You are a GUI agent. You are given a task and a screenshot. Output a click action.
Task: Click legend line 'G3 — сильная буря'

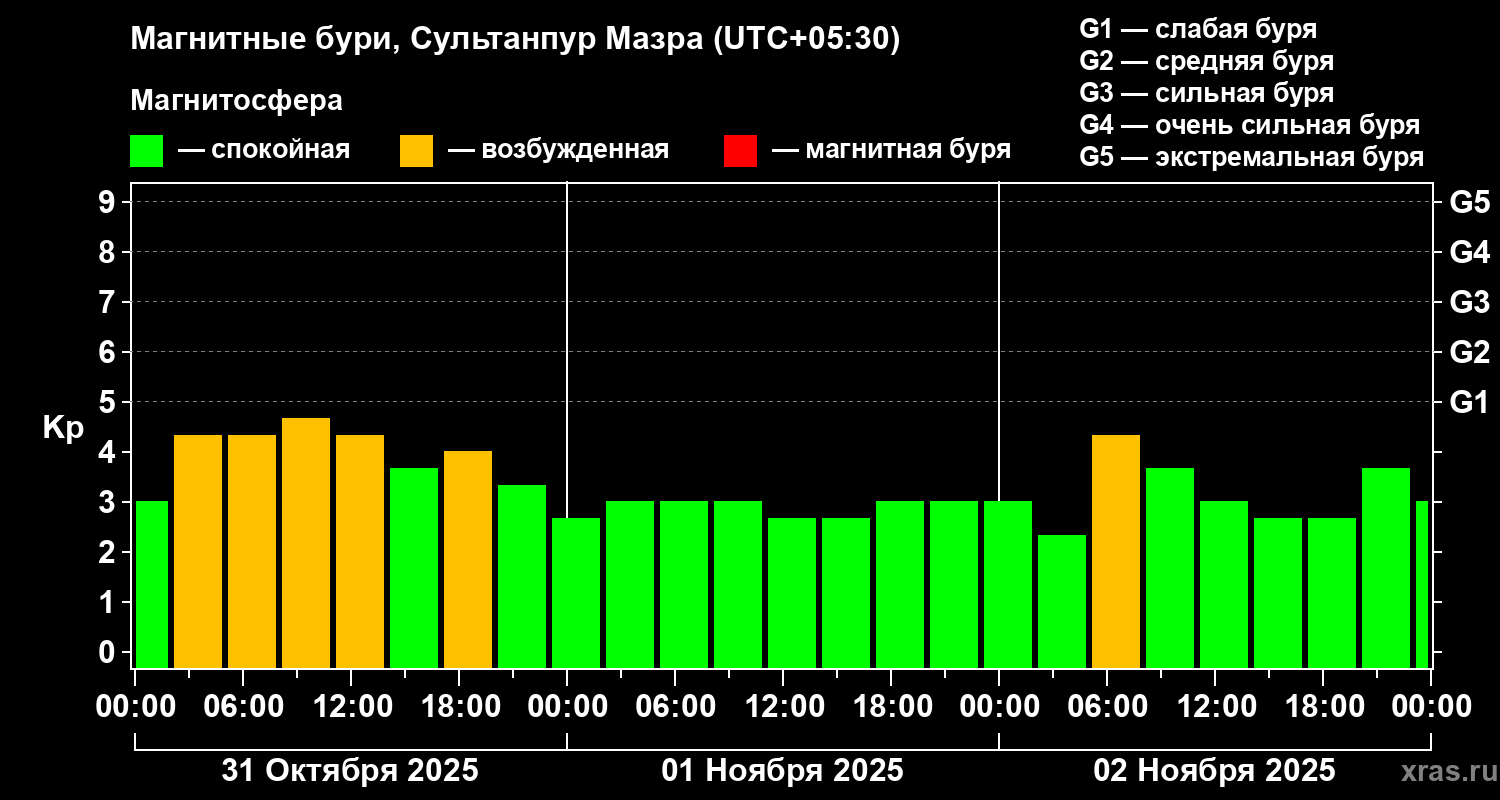pyautogui.click(x=1206, y=93)
